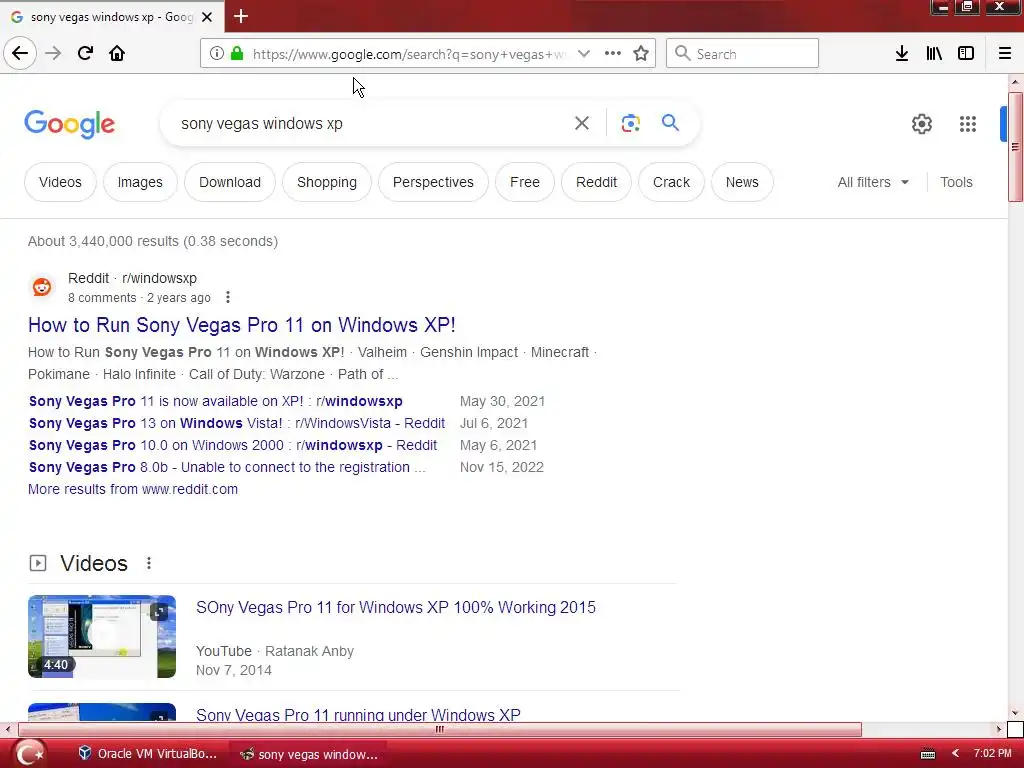Open Sony Vegas Pro 13 on Windows Vista link

(237, 423)
